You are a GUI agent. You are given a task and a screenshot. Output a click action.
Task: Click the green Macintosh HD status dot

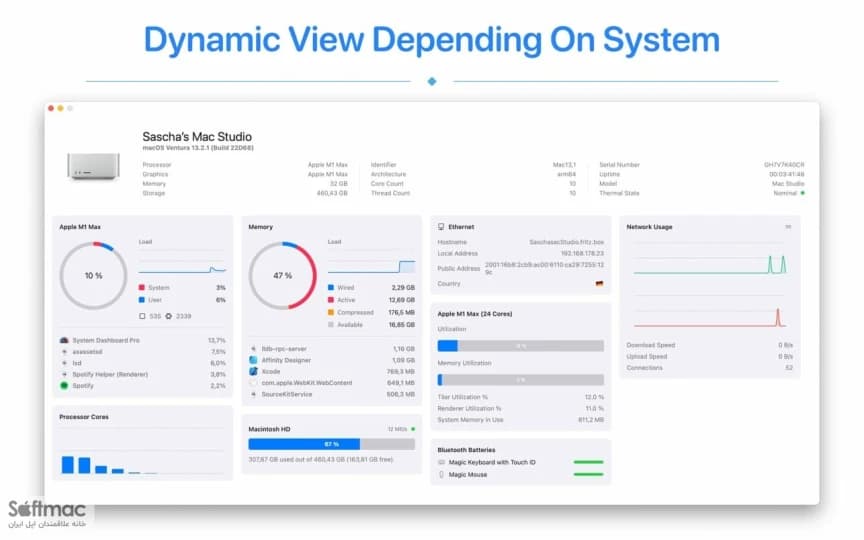click(413, 429)
